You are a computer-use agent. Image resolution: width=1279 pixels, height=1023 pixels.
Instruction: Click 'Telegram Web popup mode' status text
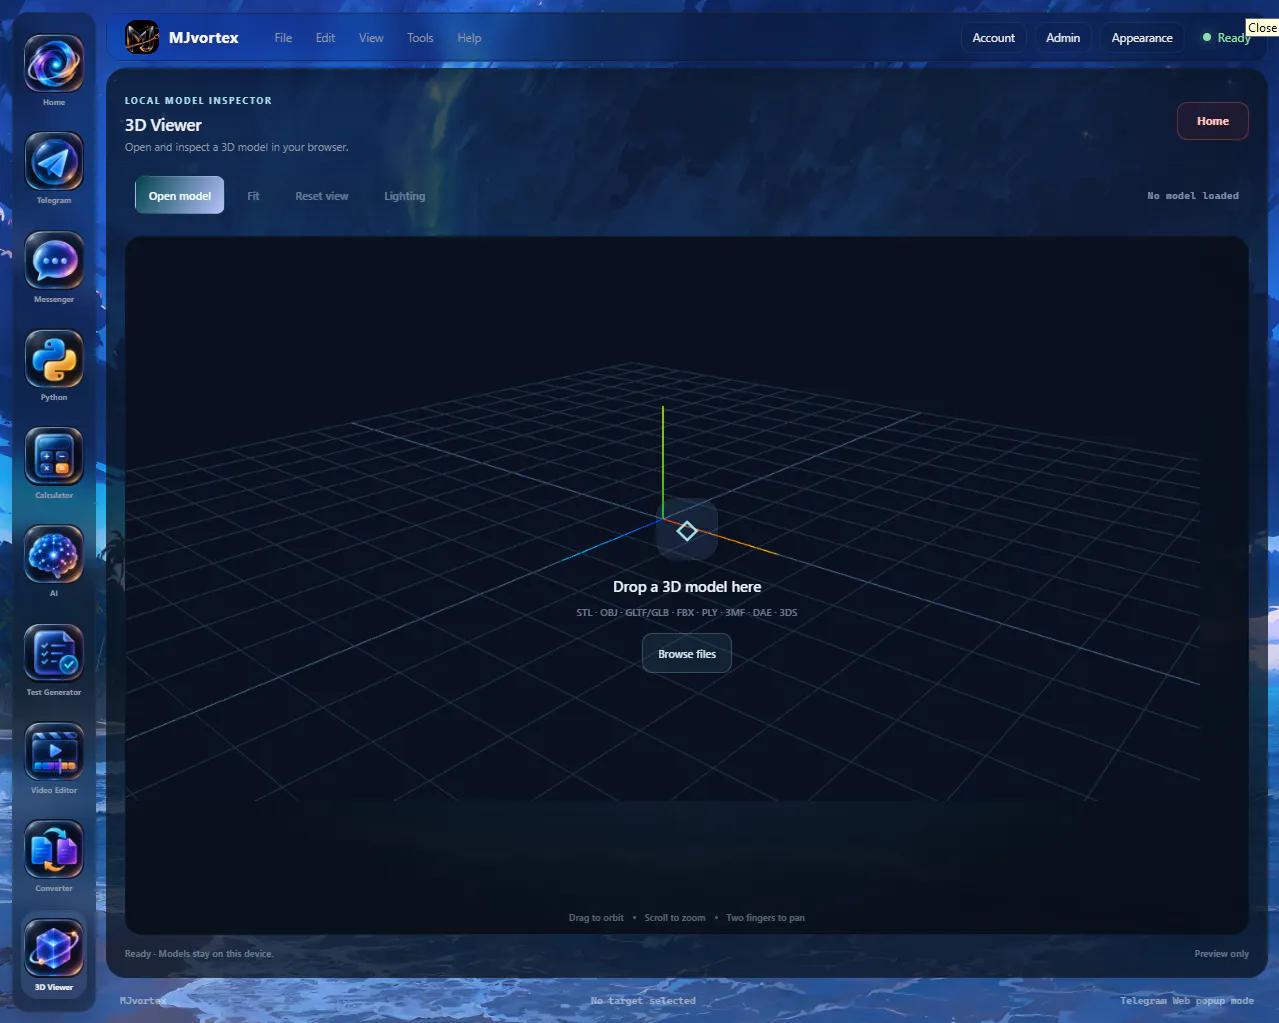coord(1187,1001)
